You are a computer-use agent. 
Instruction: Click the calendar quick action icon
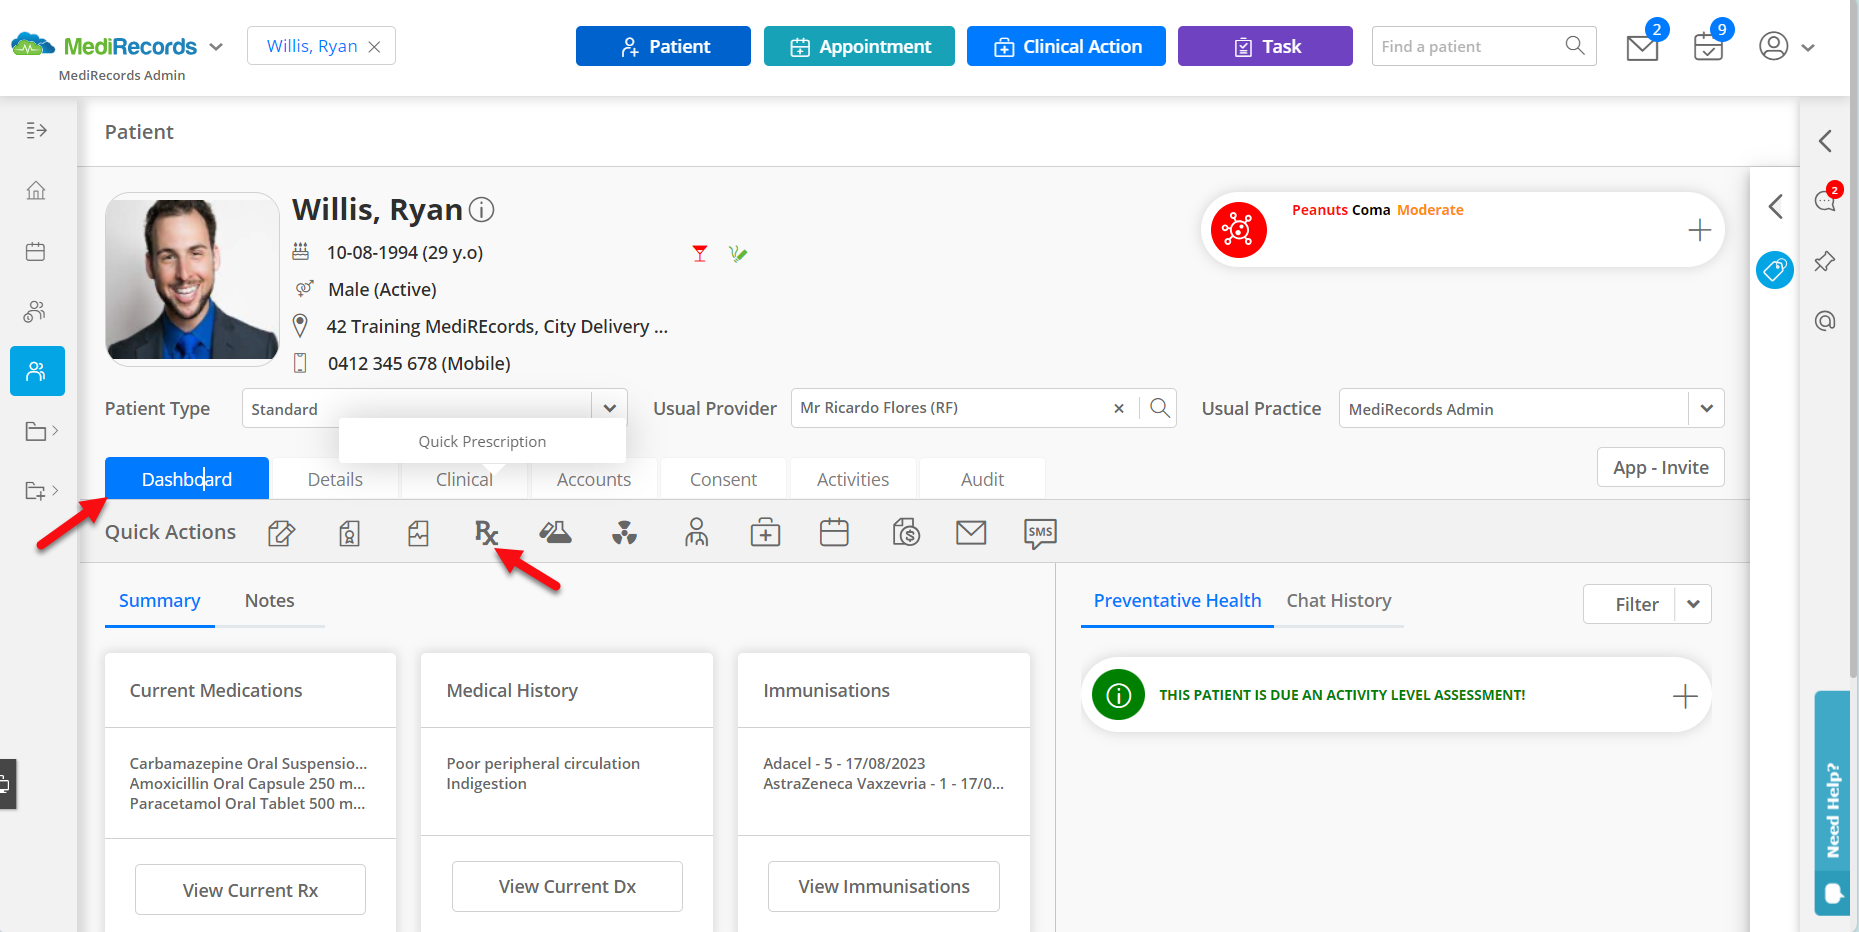click(834, 533)
